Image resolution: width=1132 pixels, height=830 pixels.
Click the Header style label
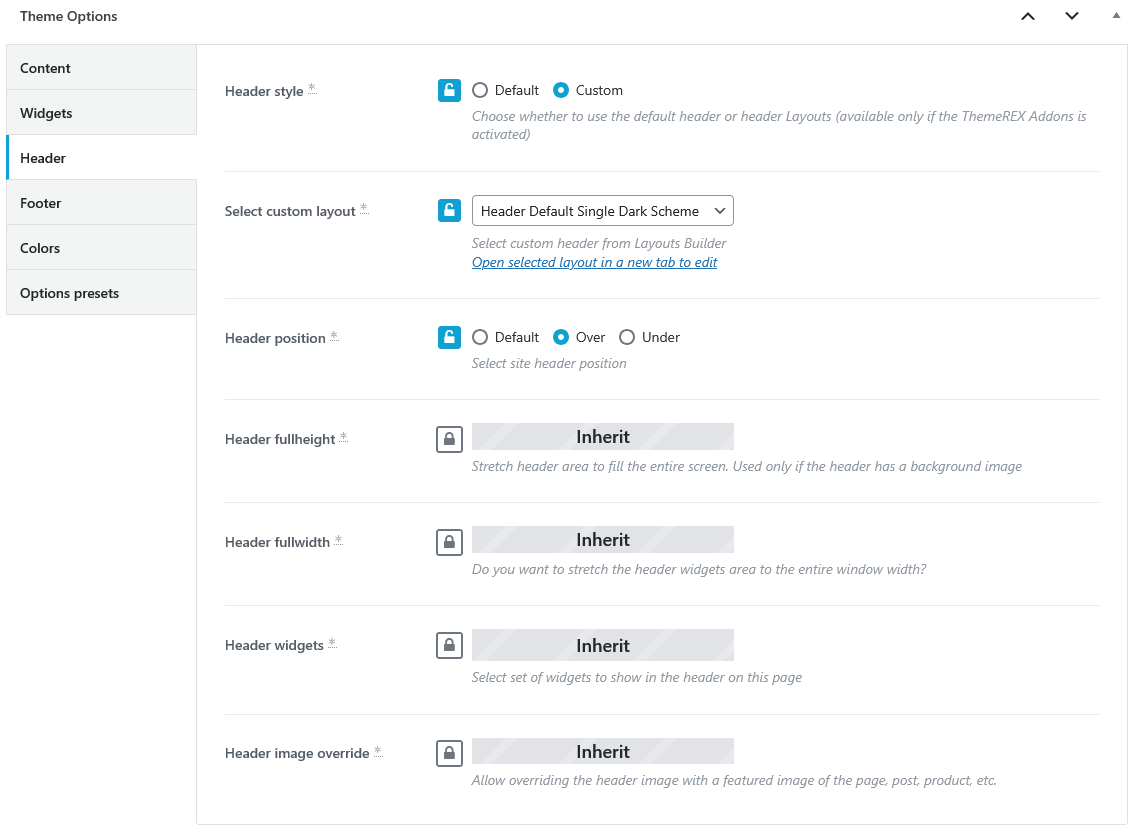[x=264, y=91]
